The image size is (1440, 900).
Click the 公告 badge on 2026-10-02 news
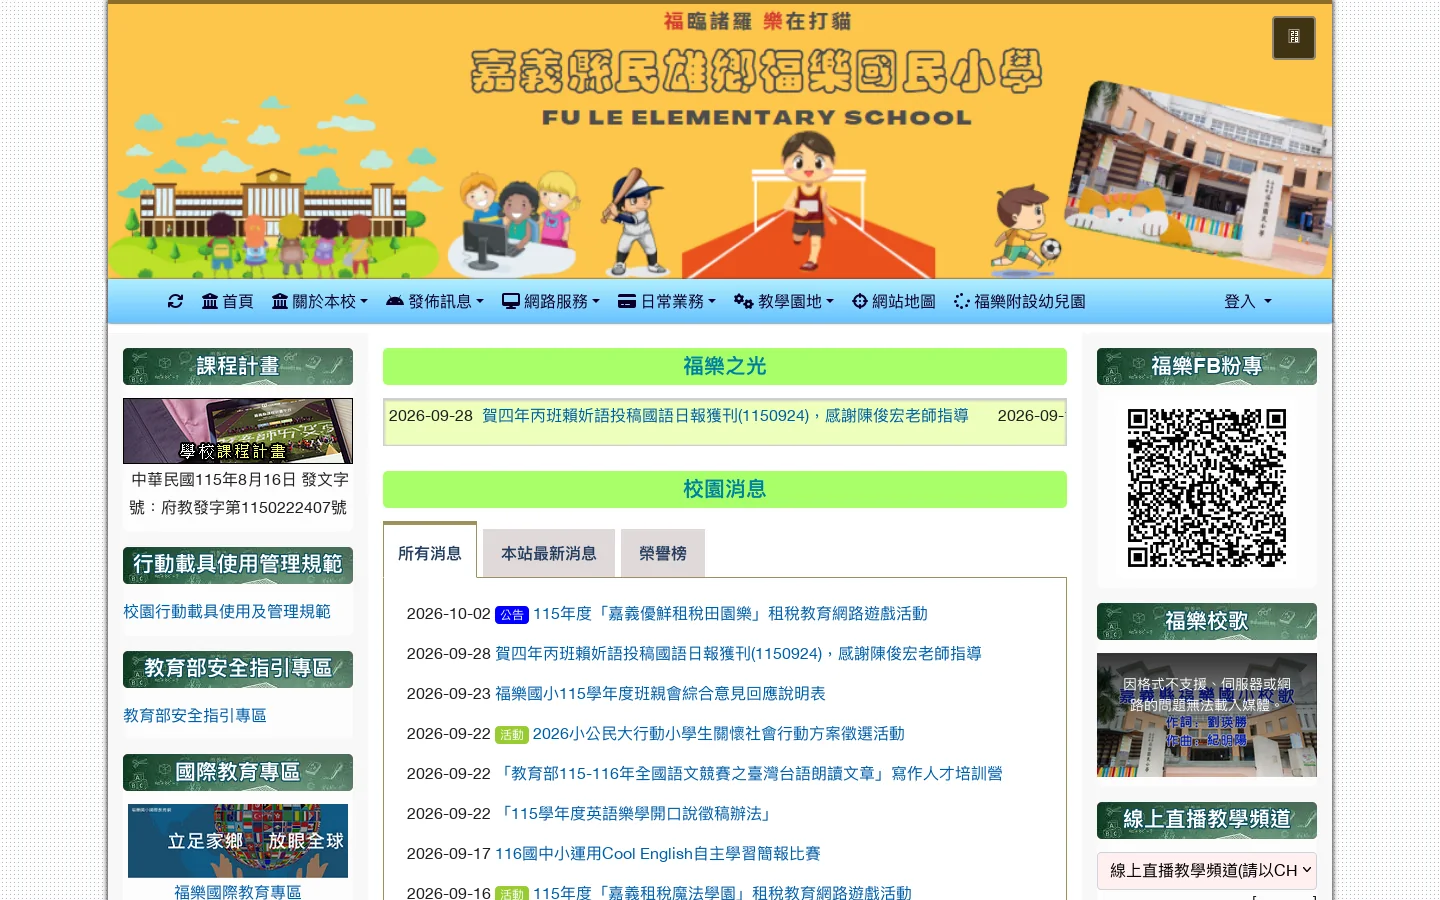click(512, 614)
